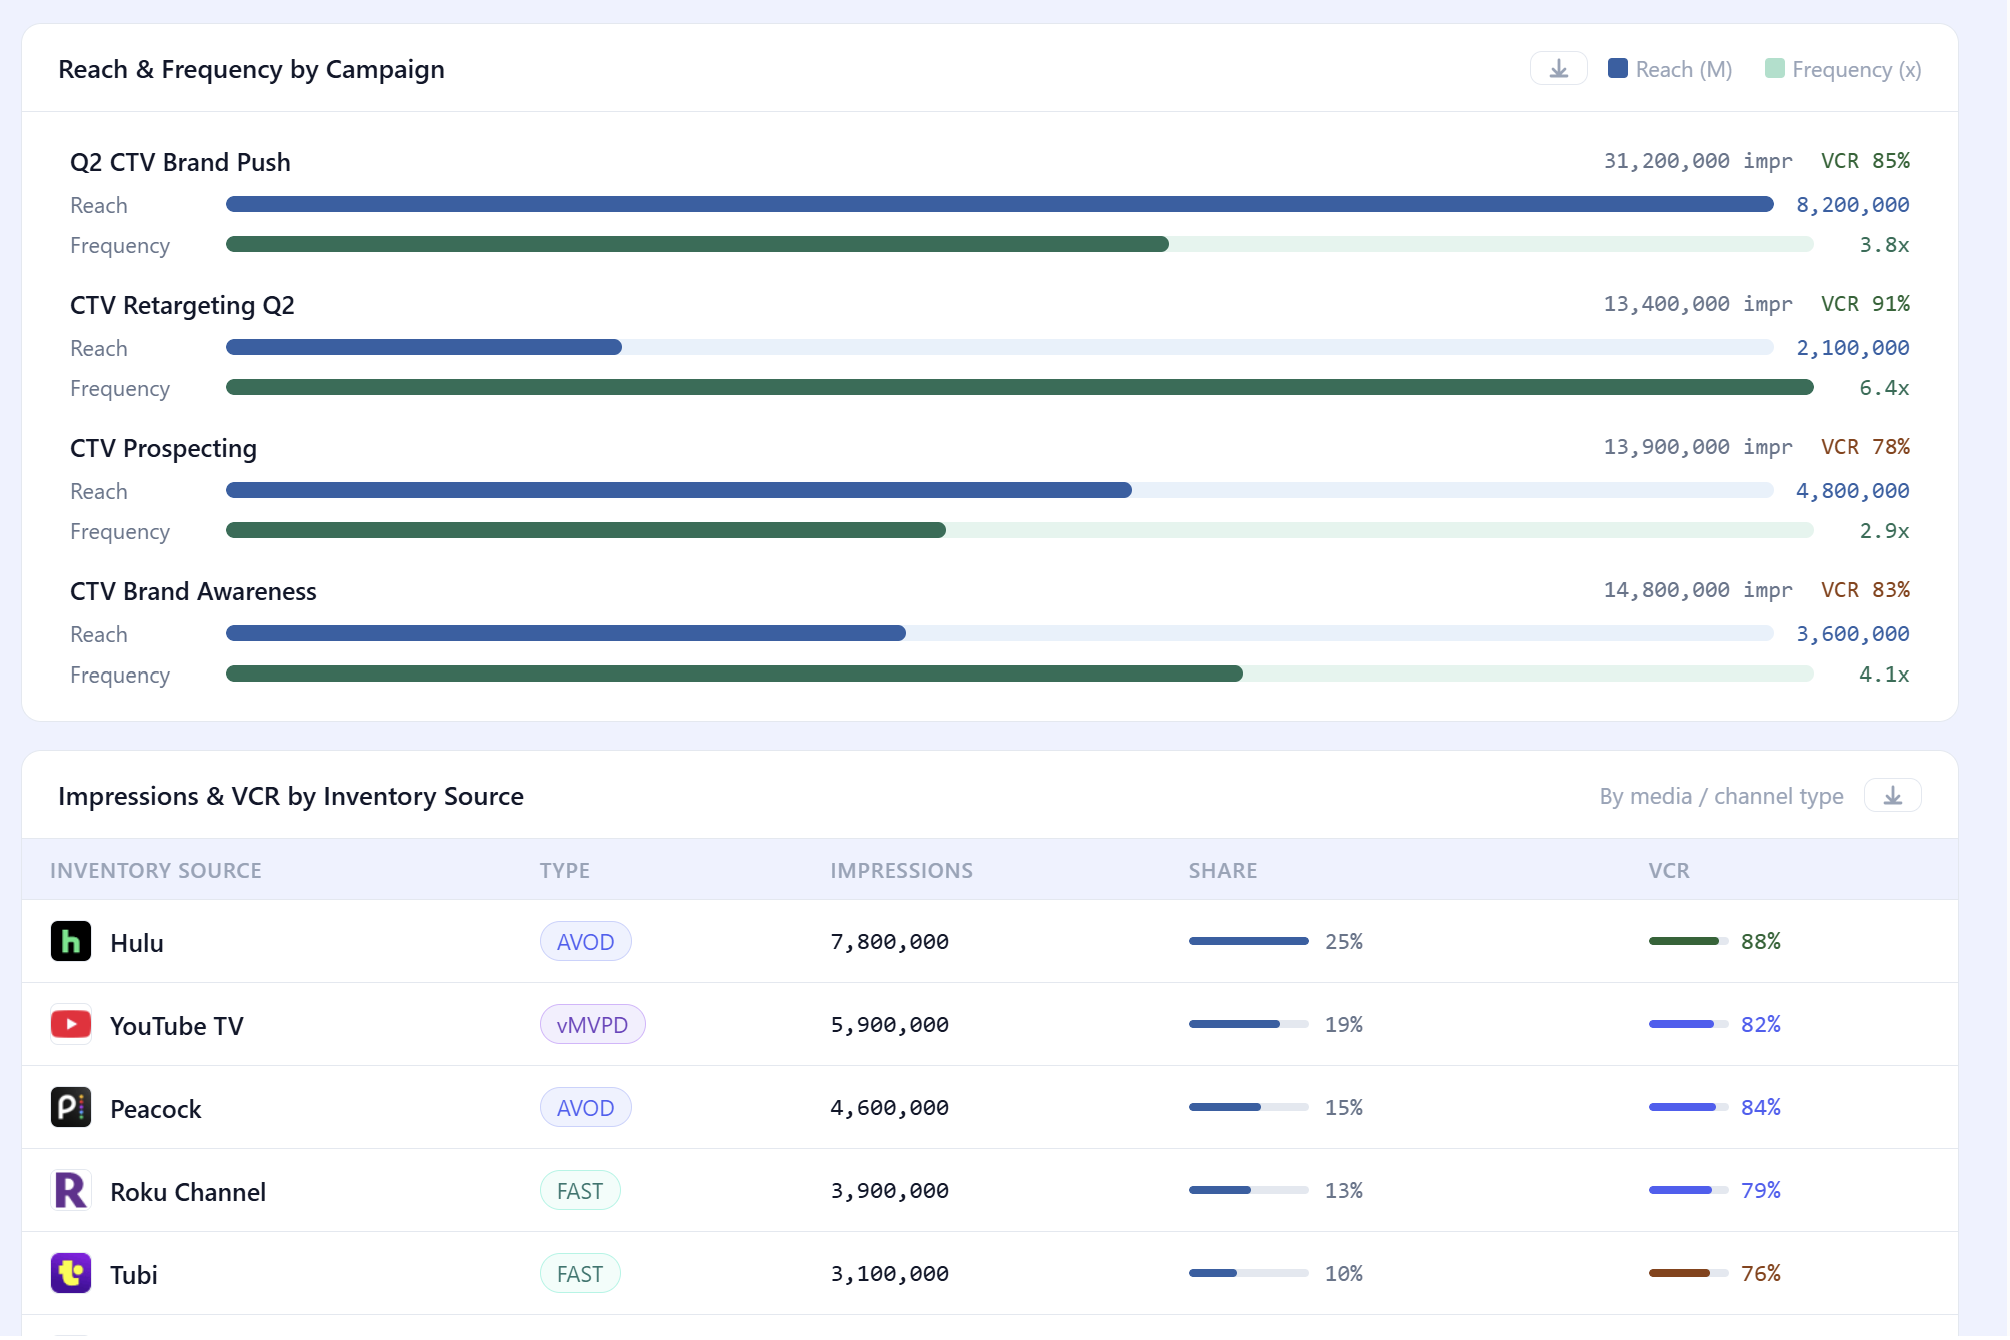The width and height of the screenshot is (2010, 1340).
Task: Click the Peacock 84% VCR bar
Action: tap(1688, 1107)
